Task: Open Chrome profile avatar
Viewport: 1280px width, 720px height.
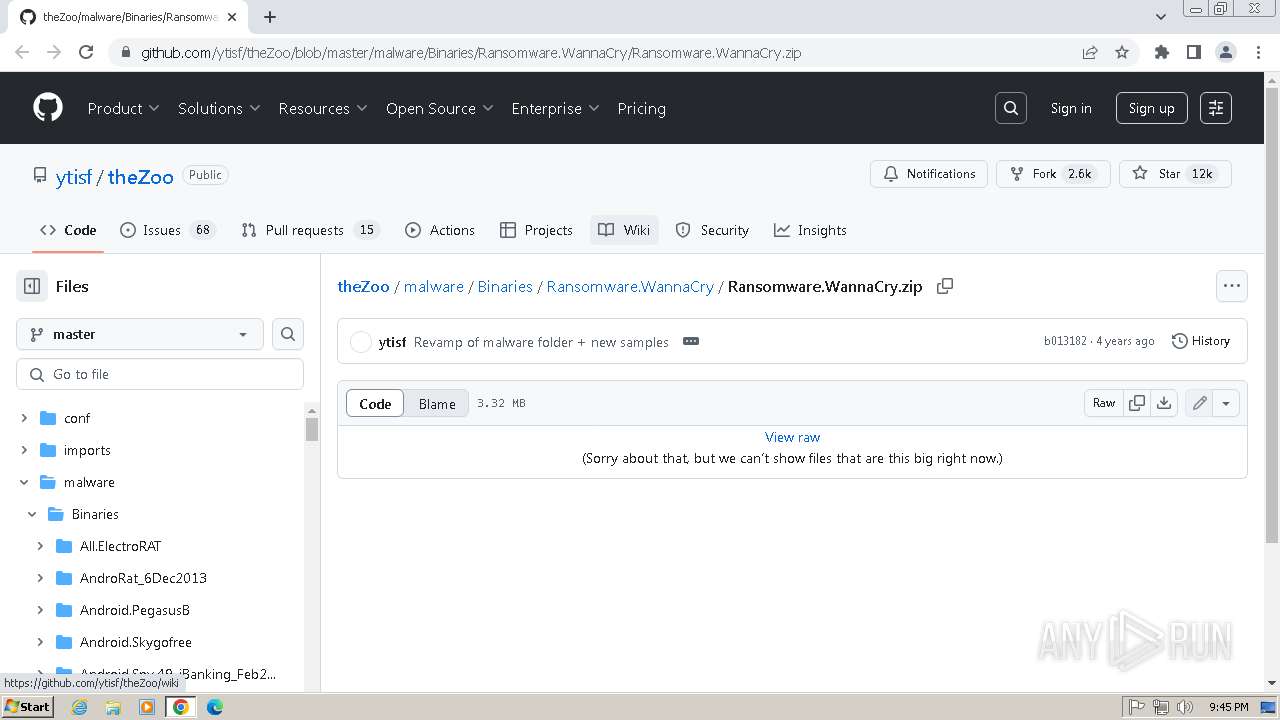Action: click(x=1226, y=52)
